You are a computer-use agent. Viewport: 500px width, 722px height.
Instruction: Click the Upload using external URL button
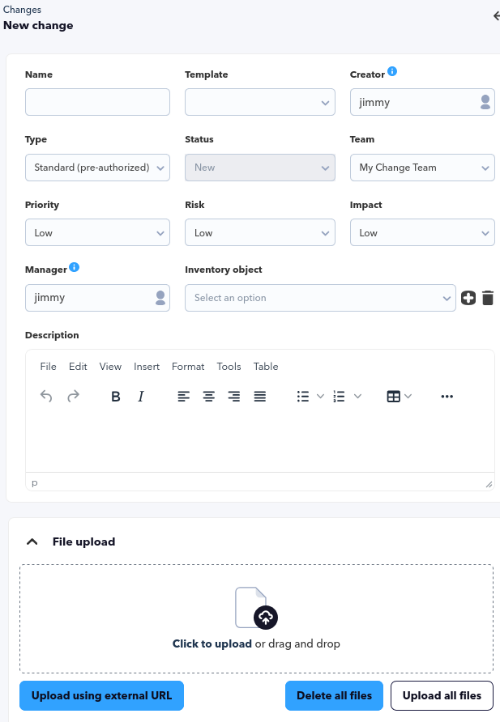click(101, 695)
